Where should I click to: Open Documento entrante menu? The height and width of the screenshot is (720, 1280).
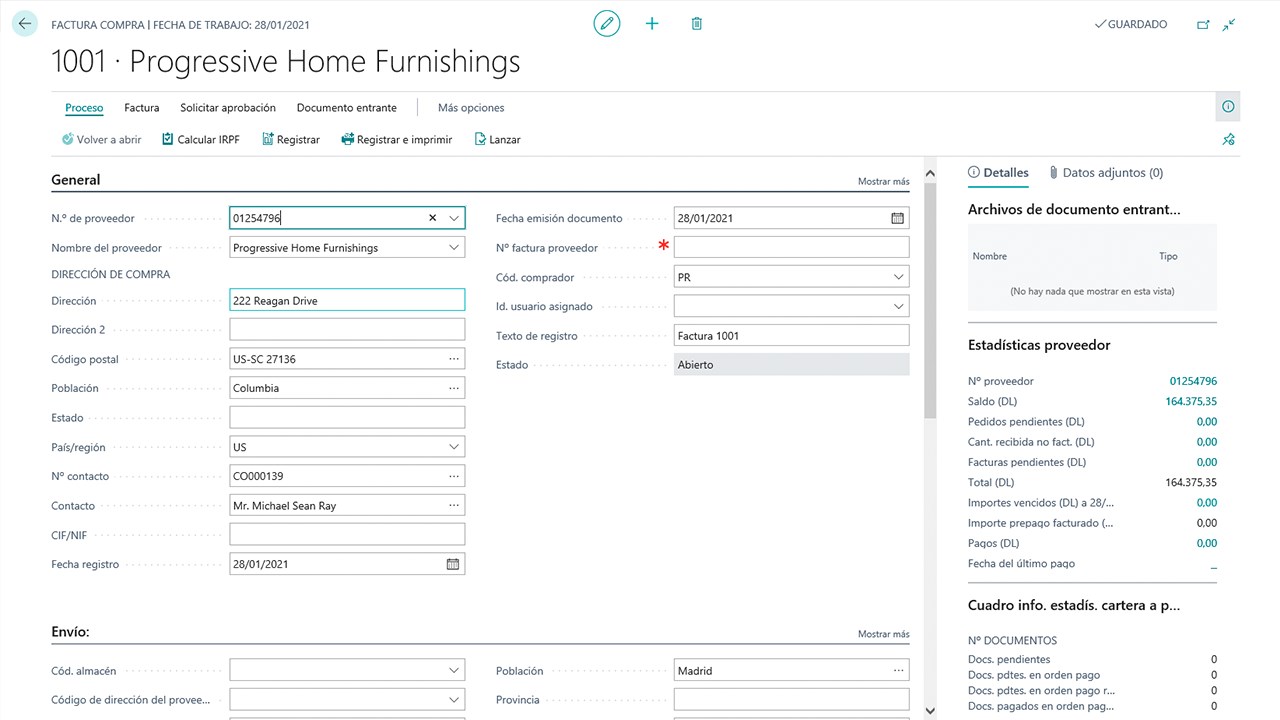tap(347, 108)
